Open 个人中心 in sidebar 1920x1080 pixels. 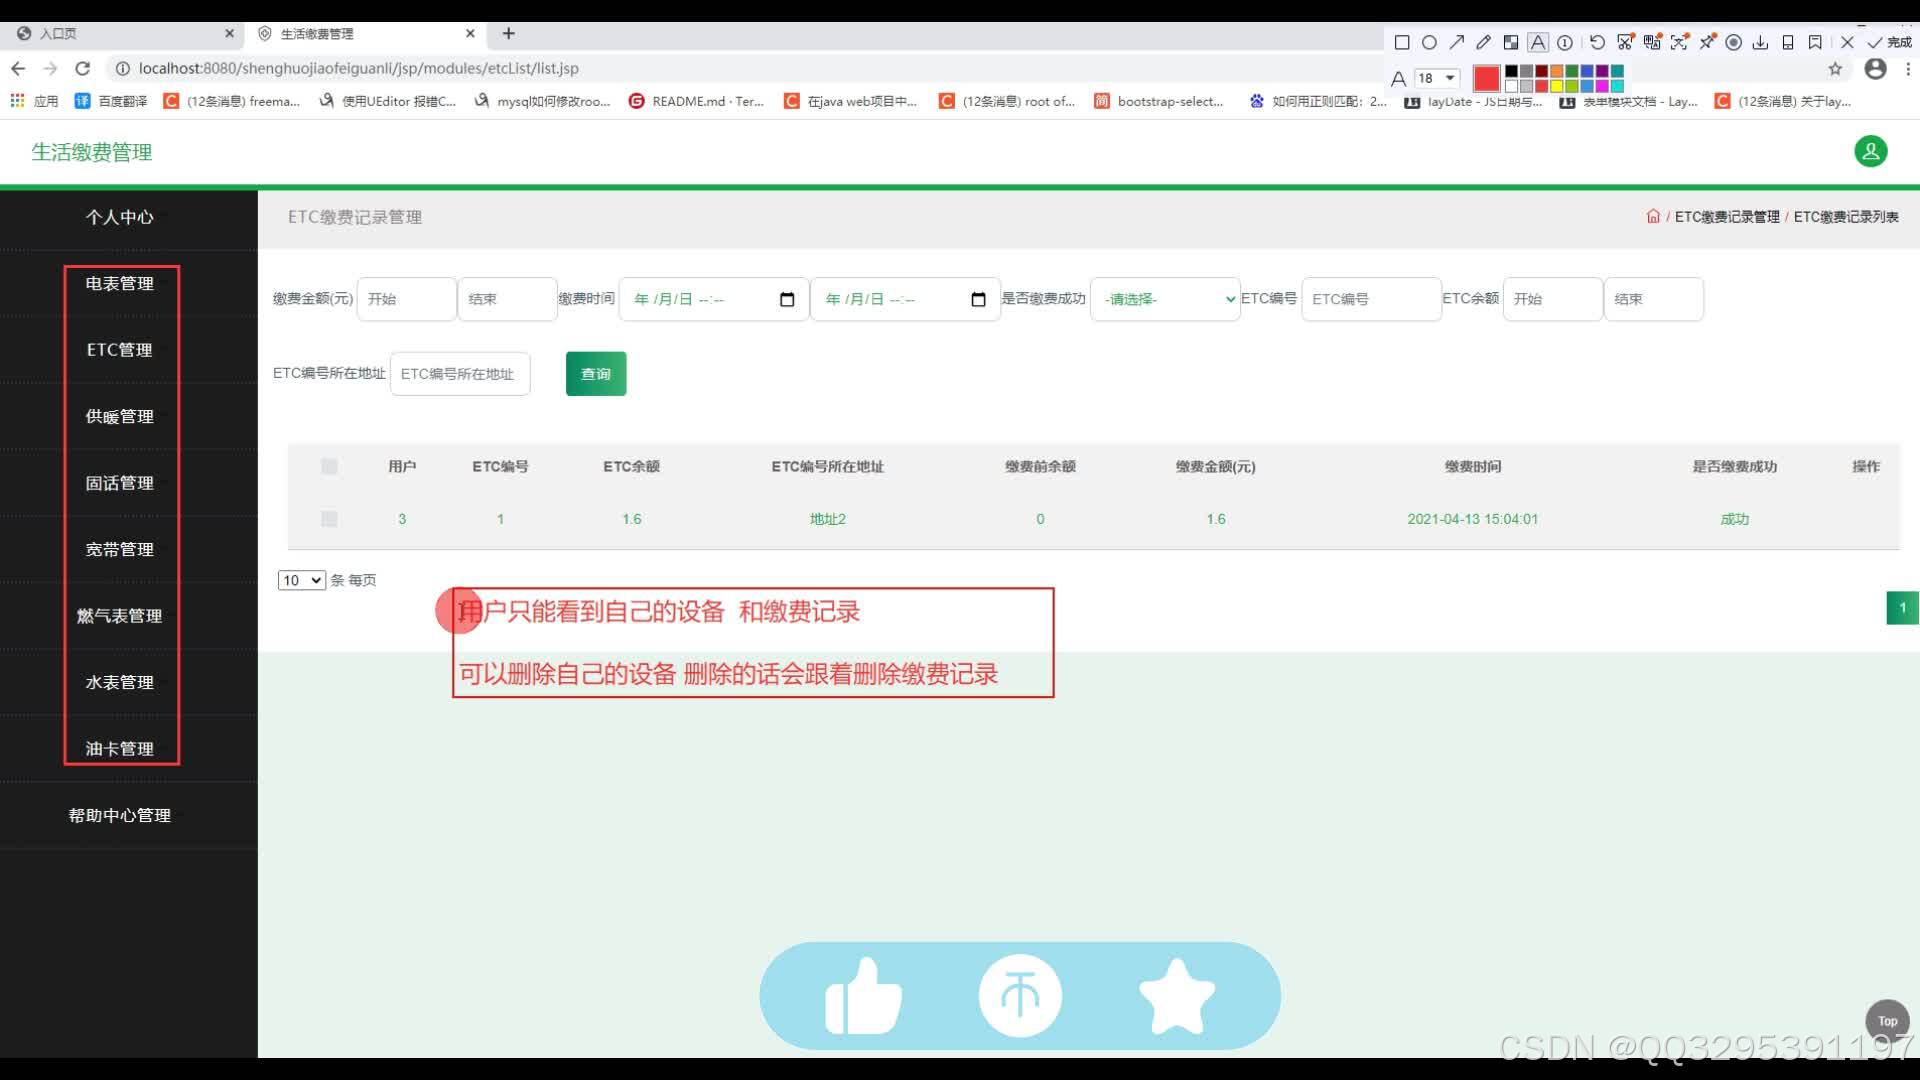[x=119, y=217]
